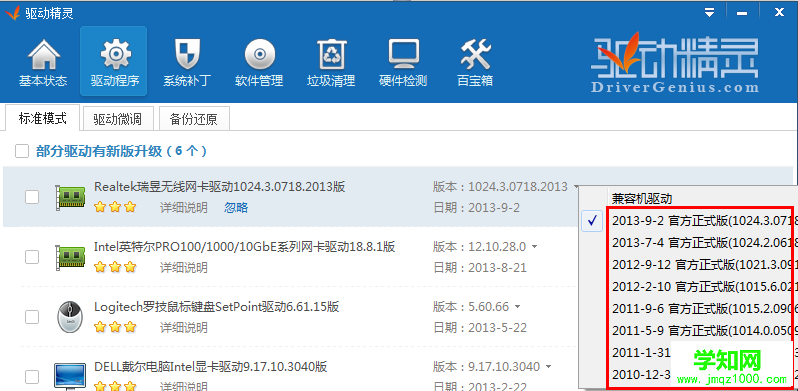This screenshot has height=391, width=798.
Task: Click the Logitech mouse device icon
Action: 70,317
